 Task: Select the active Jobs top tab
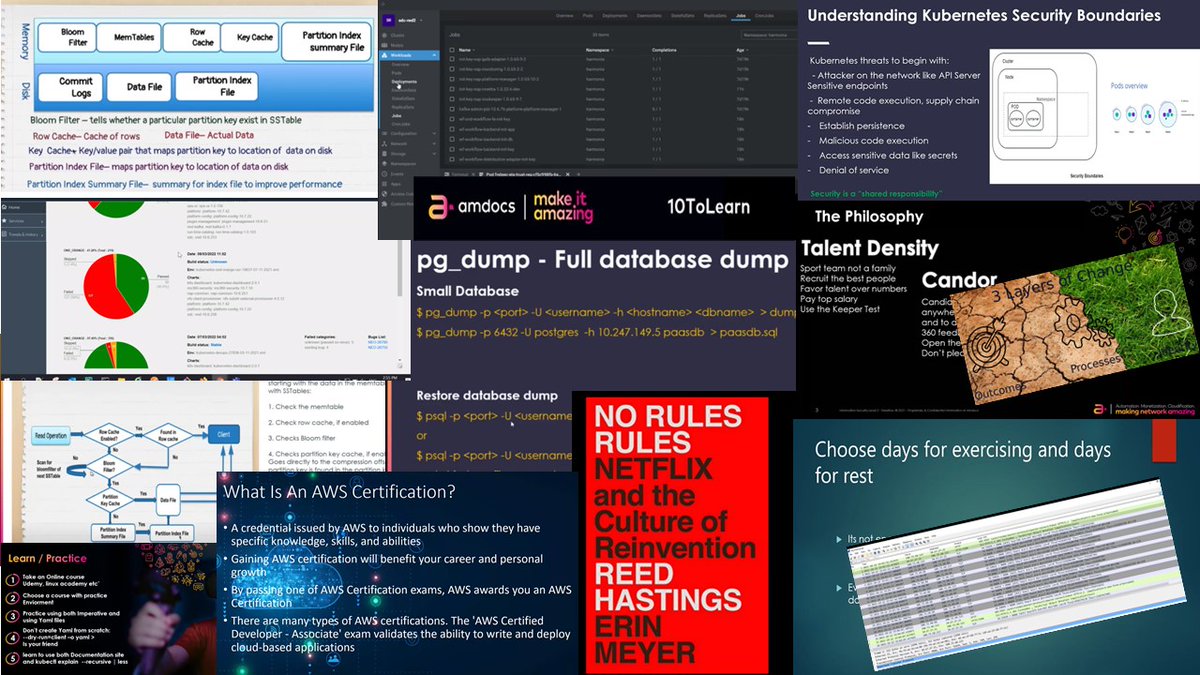(741, 16)
